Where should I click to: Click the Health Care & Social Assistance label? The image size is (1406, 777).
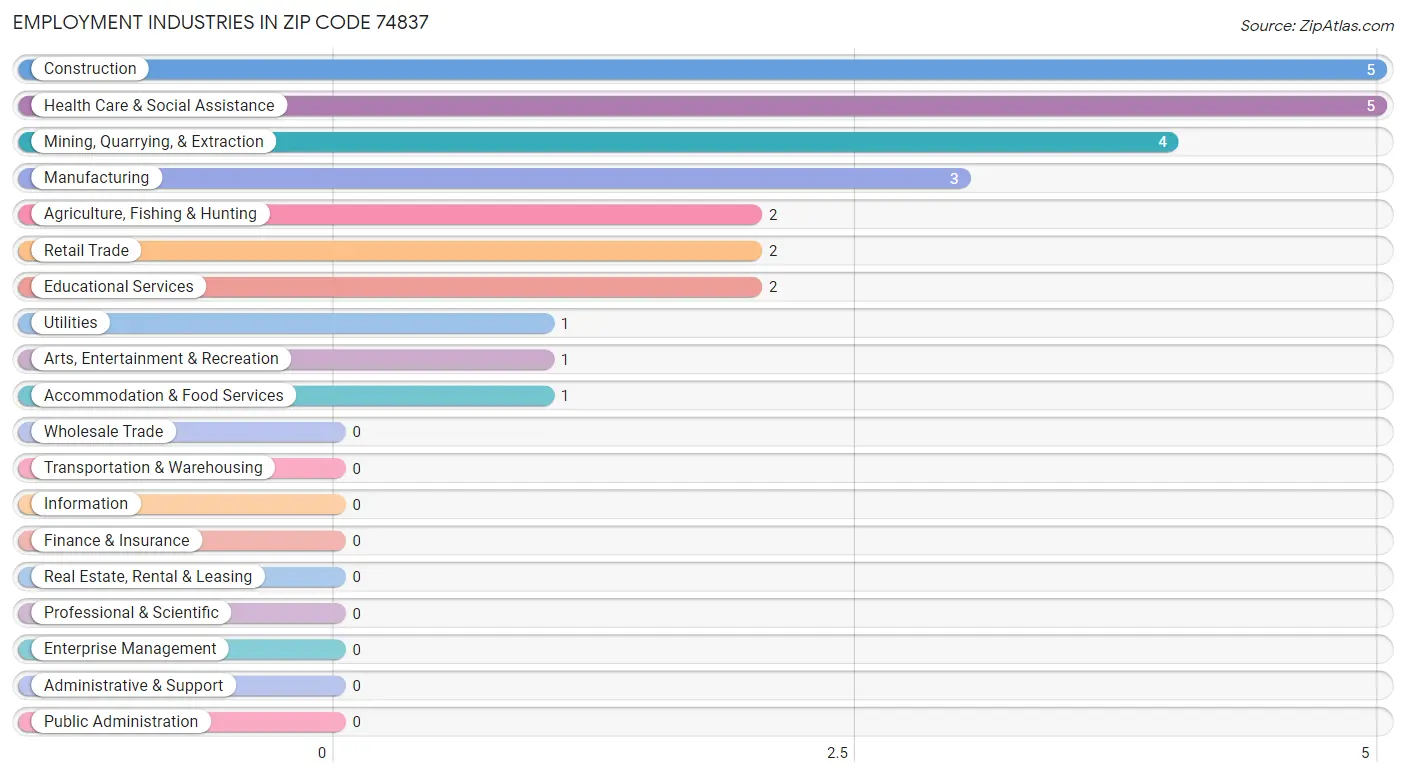[159, 105]
